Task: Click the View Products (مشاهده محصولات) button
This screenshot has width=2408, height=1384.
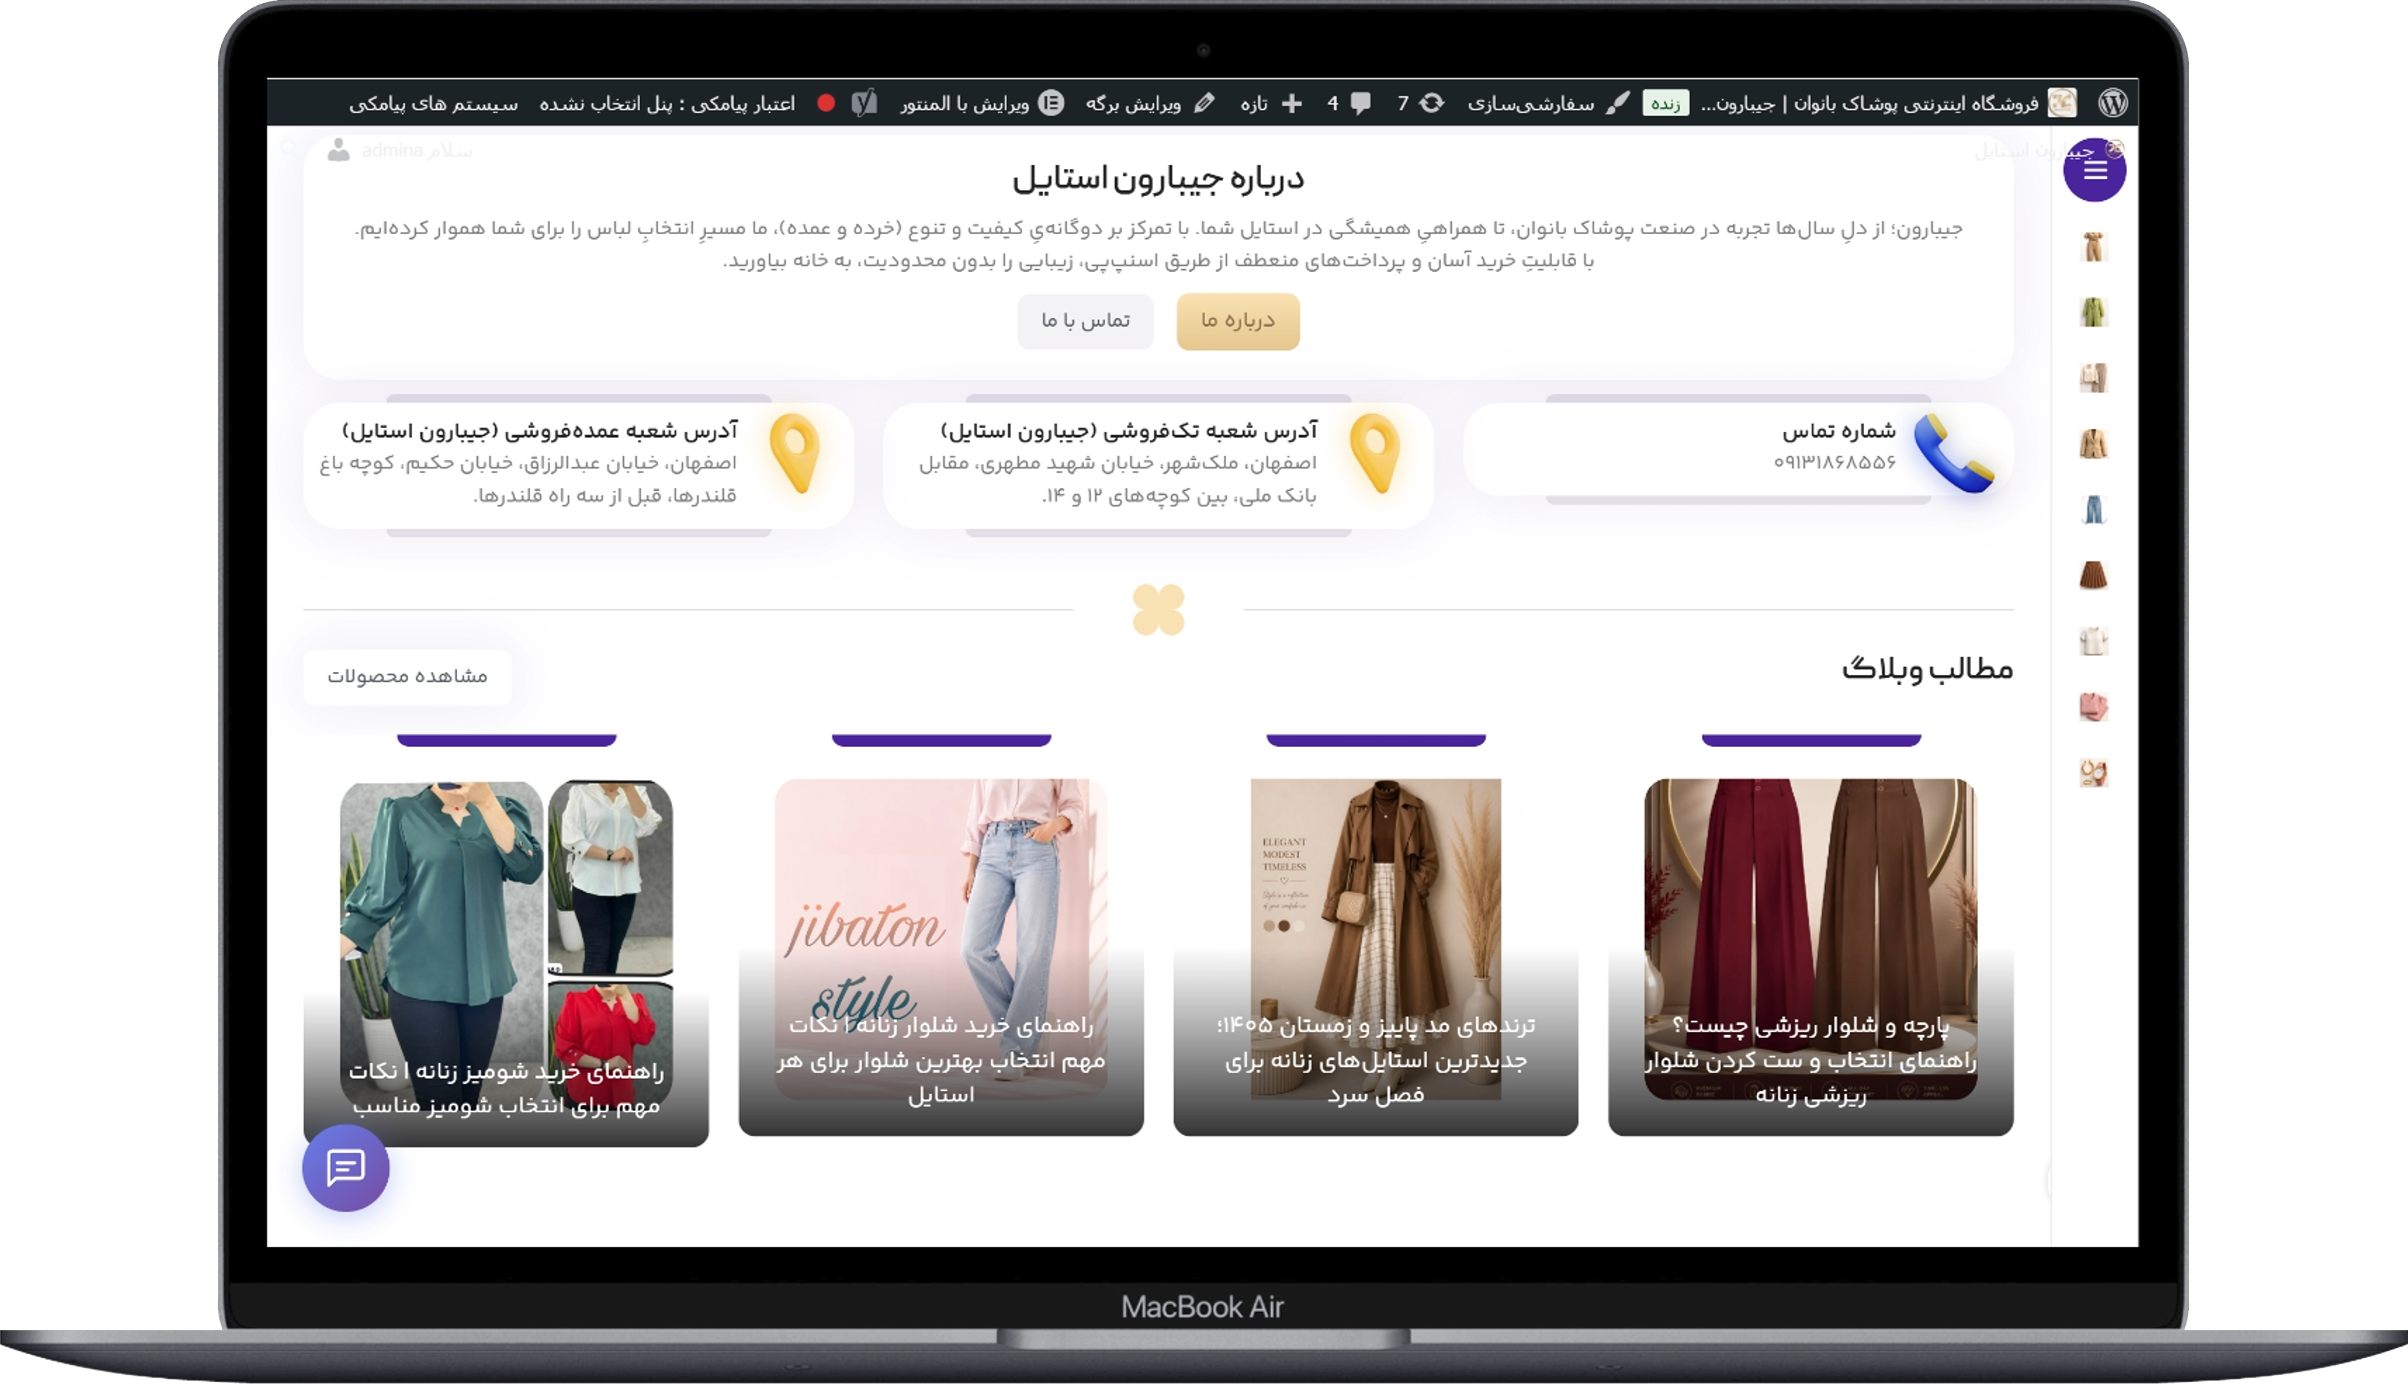Action: coord(407,676)
